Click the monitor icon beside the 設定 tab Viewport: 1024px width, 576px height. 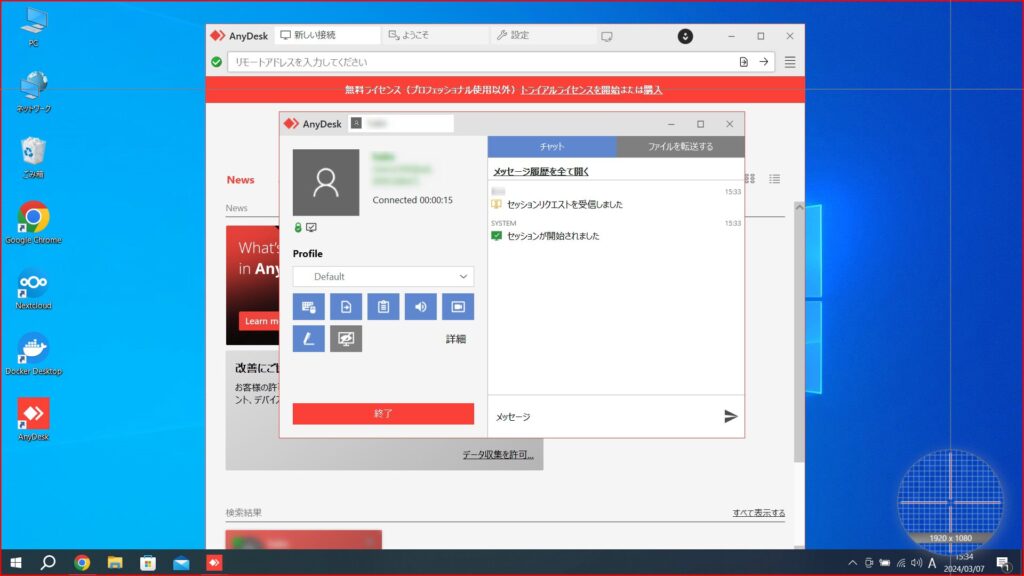[607, 37]
